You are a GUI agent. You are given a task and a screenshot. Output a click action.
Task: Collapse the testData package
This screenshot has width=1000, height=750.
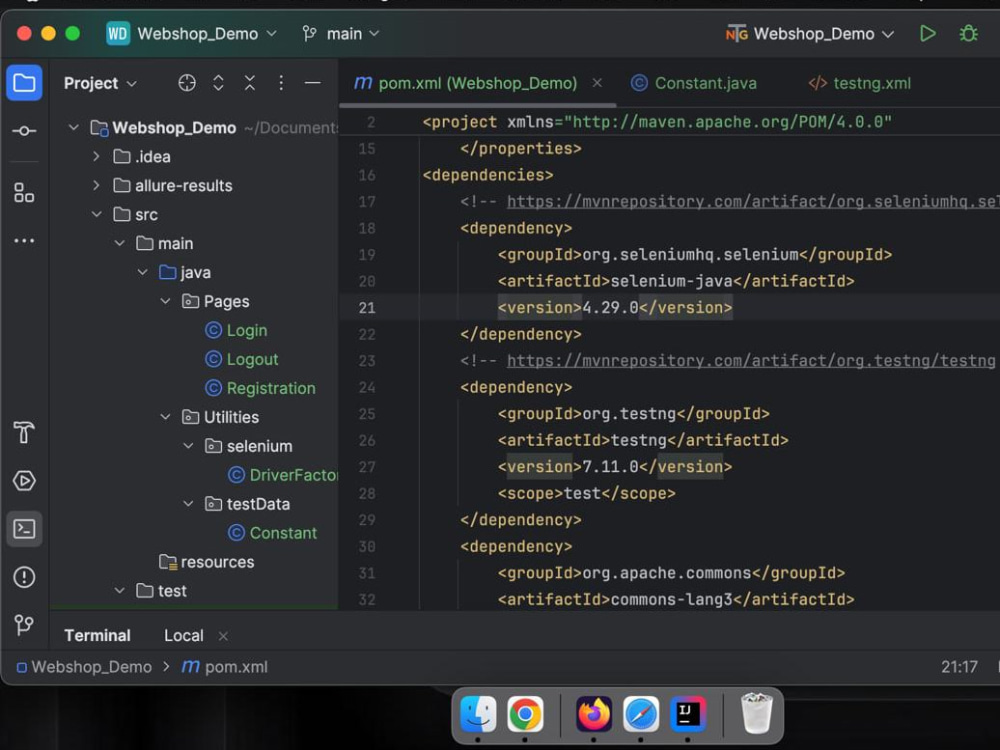coord(188,504)
